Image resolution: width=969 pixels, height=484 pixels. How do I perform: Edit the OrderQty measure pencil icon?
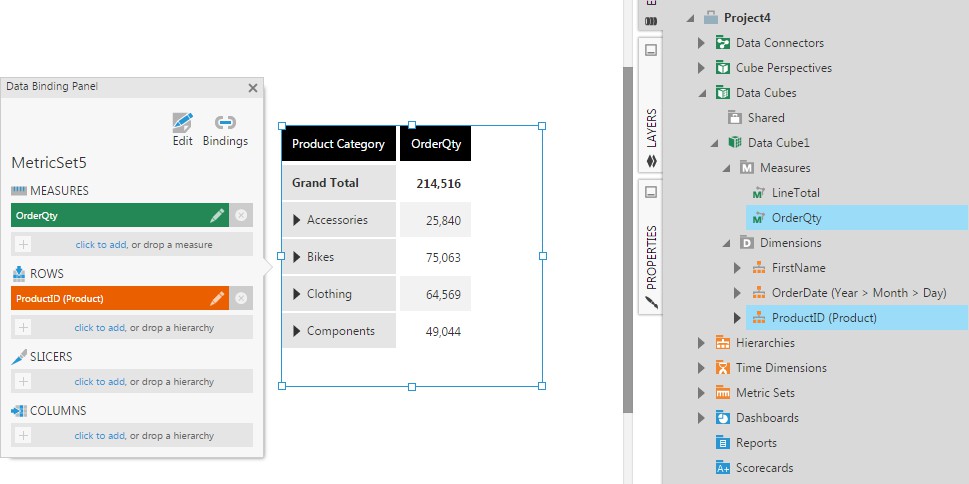click(x=217, y=215)
